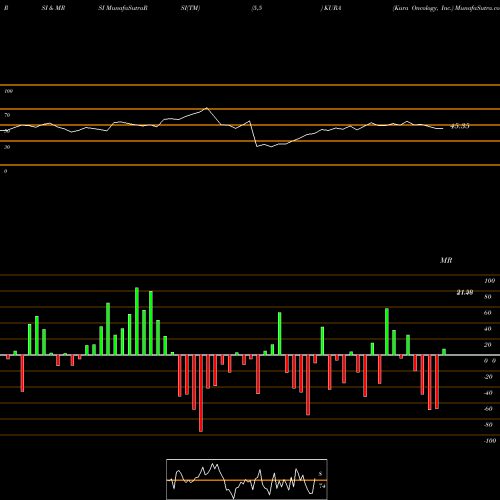500x500 pixels.
Task: Click the RSI value label '45.35'
Action: tap(460, 126)
